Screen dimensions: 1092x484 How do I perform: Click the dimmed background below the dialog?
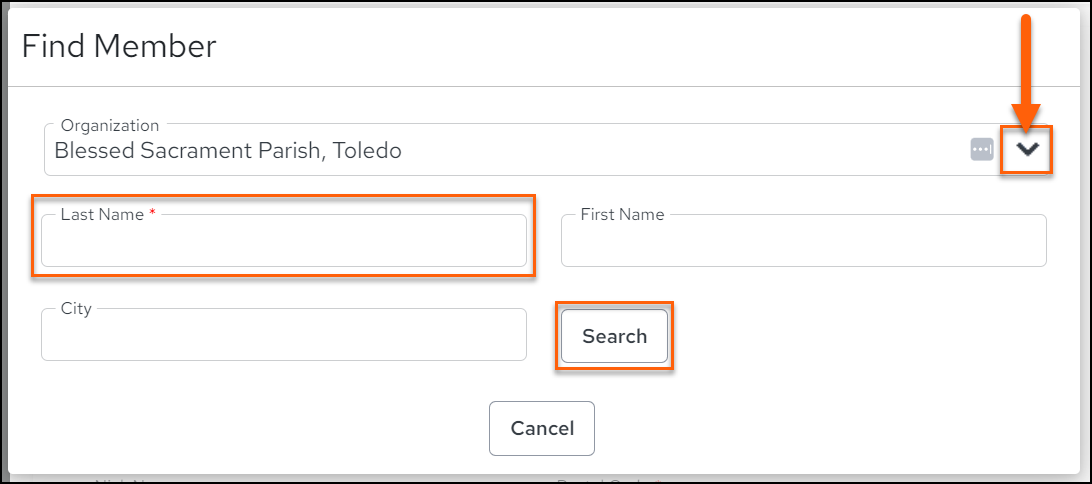545,479
